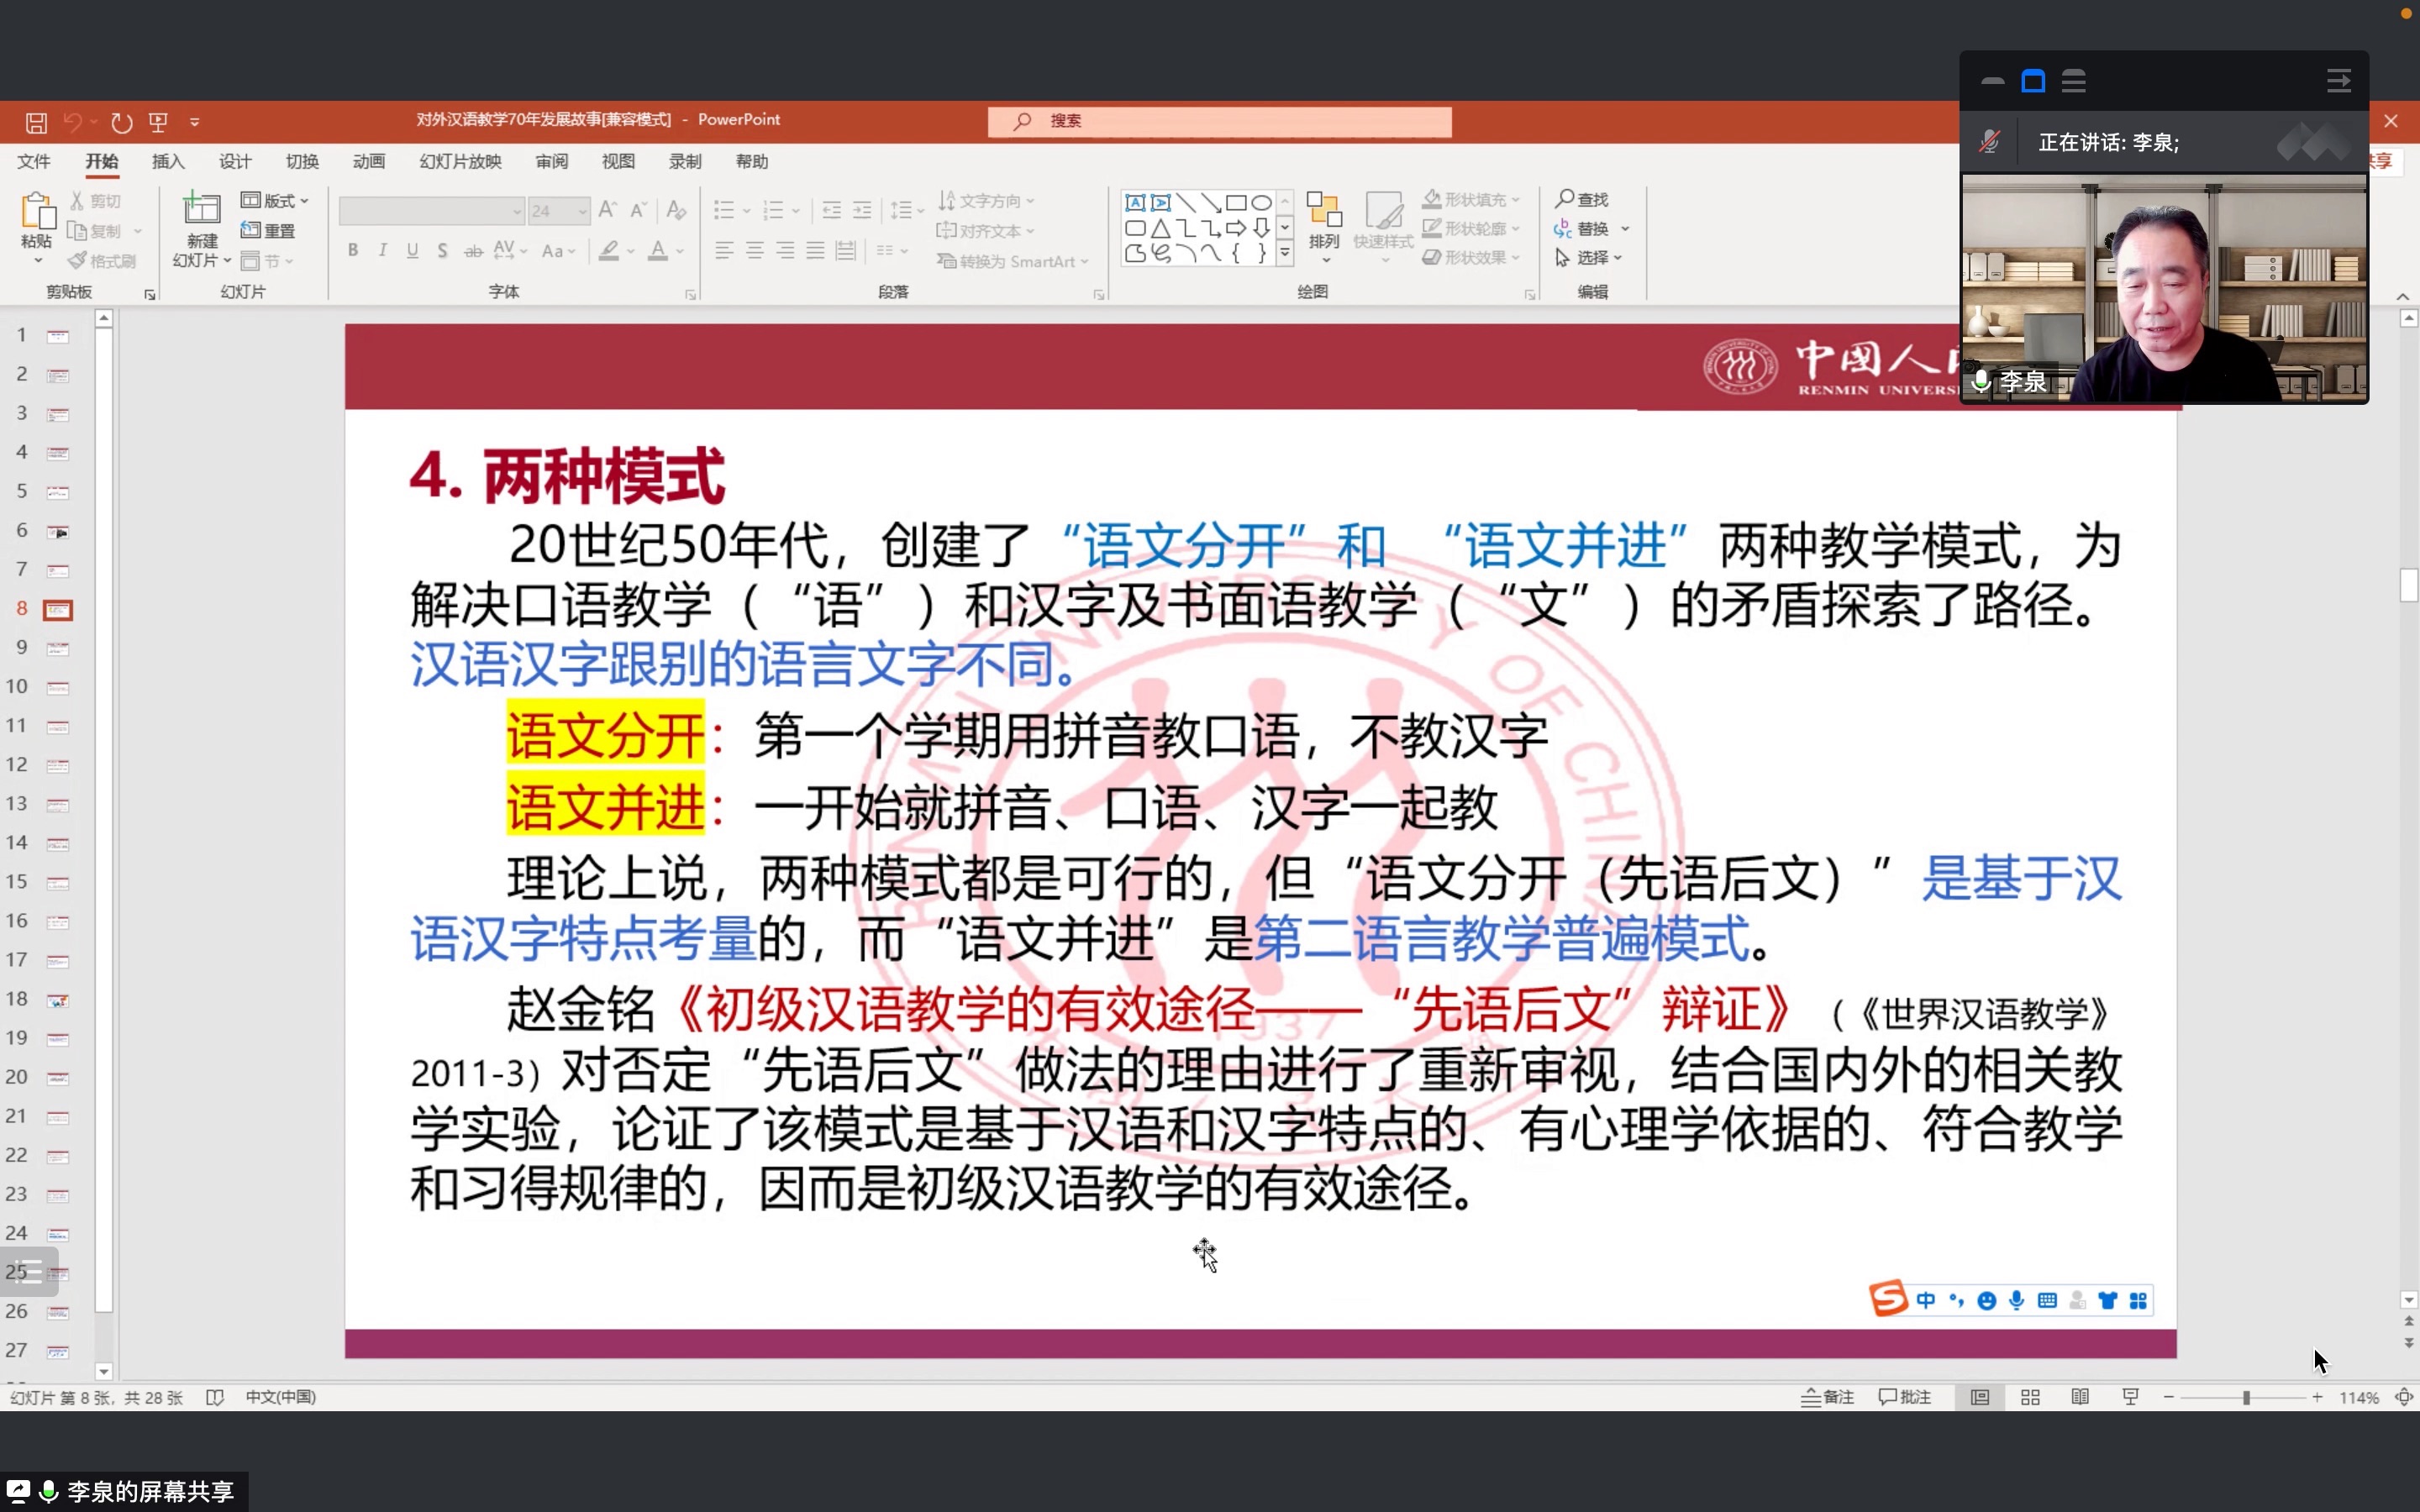
Task: Open the 形状填充 shape fill dropdown
Action: (1471, 200)
